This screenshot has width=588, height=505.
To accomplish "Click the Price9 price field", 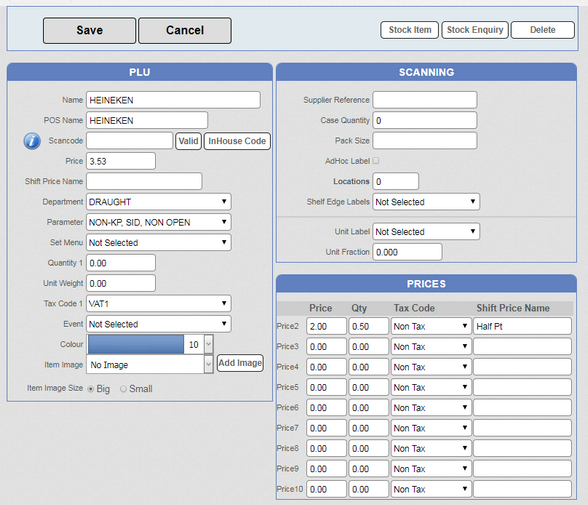I will (x=326, y=469).
